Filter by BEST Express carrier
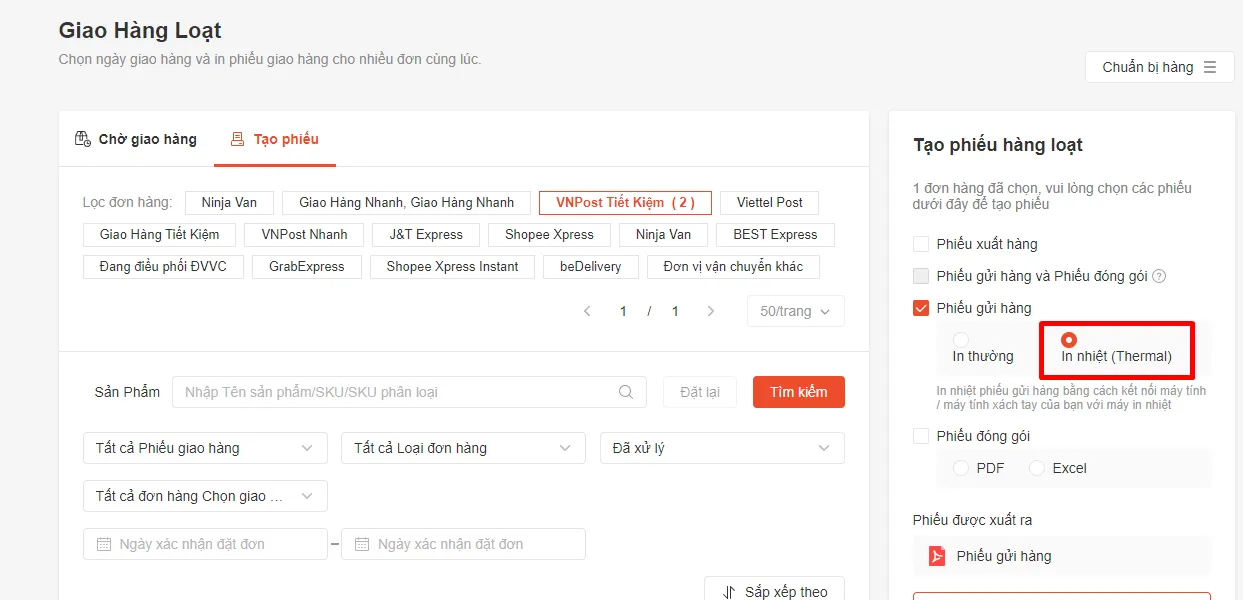Image resolution: width=1243 pixels, height=600 pixels. [775, 235]
